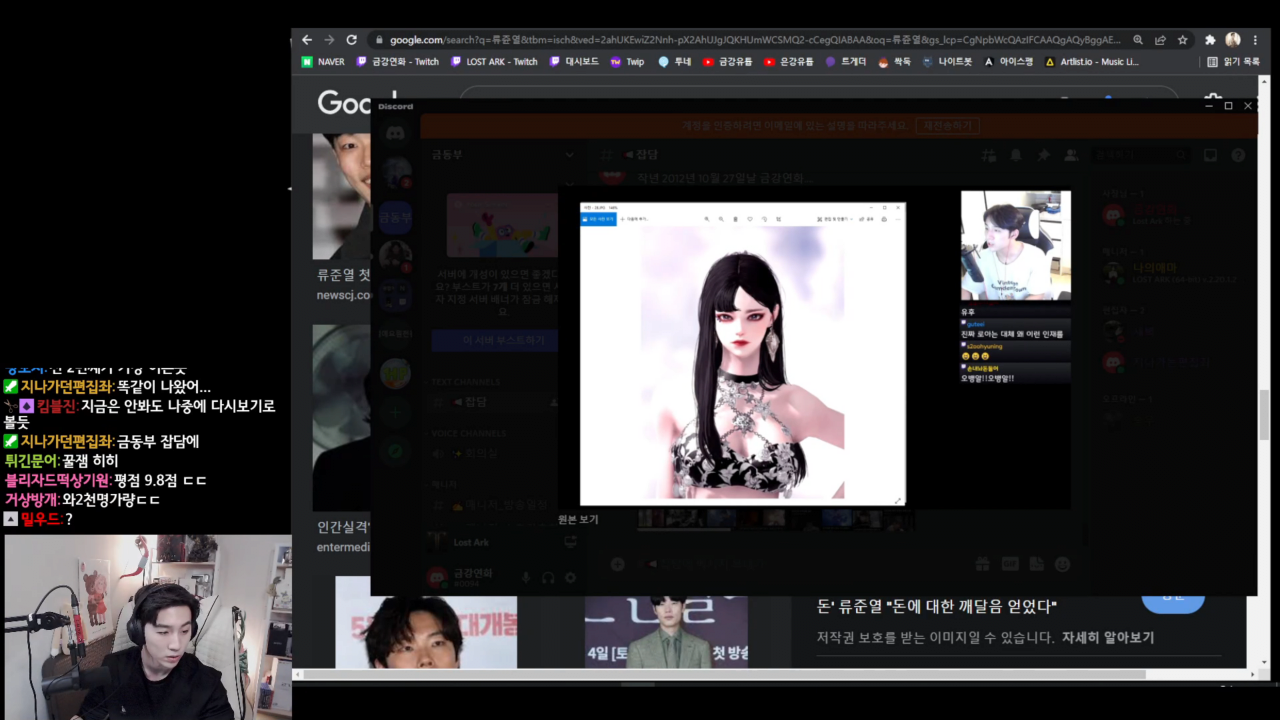Bookmark this page with the star
Image resolution: width=1280 pixels, height=720 pixels.
1182,40
